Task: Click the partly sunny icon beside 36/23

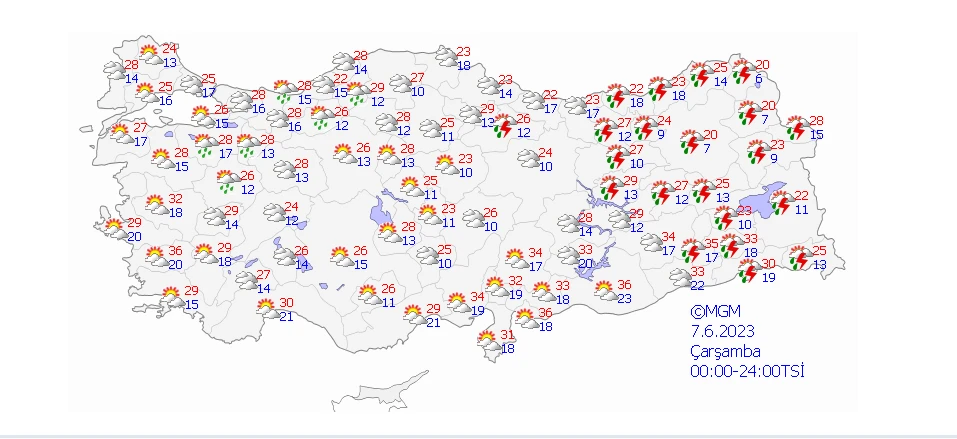Action: tap(606, 291)
